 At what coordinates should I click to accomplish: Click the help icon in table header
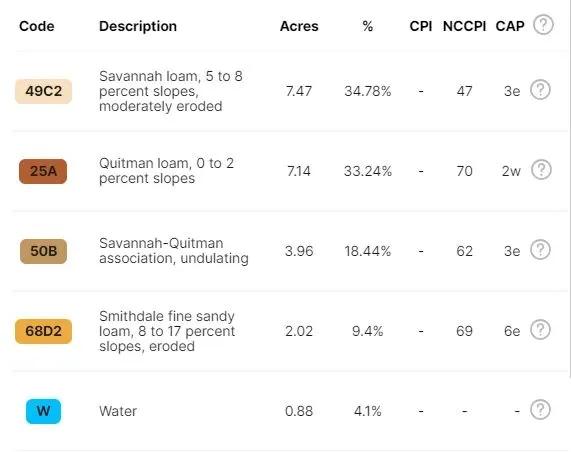click(x=543, y=25)
